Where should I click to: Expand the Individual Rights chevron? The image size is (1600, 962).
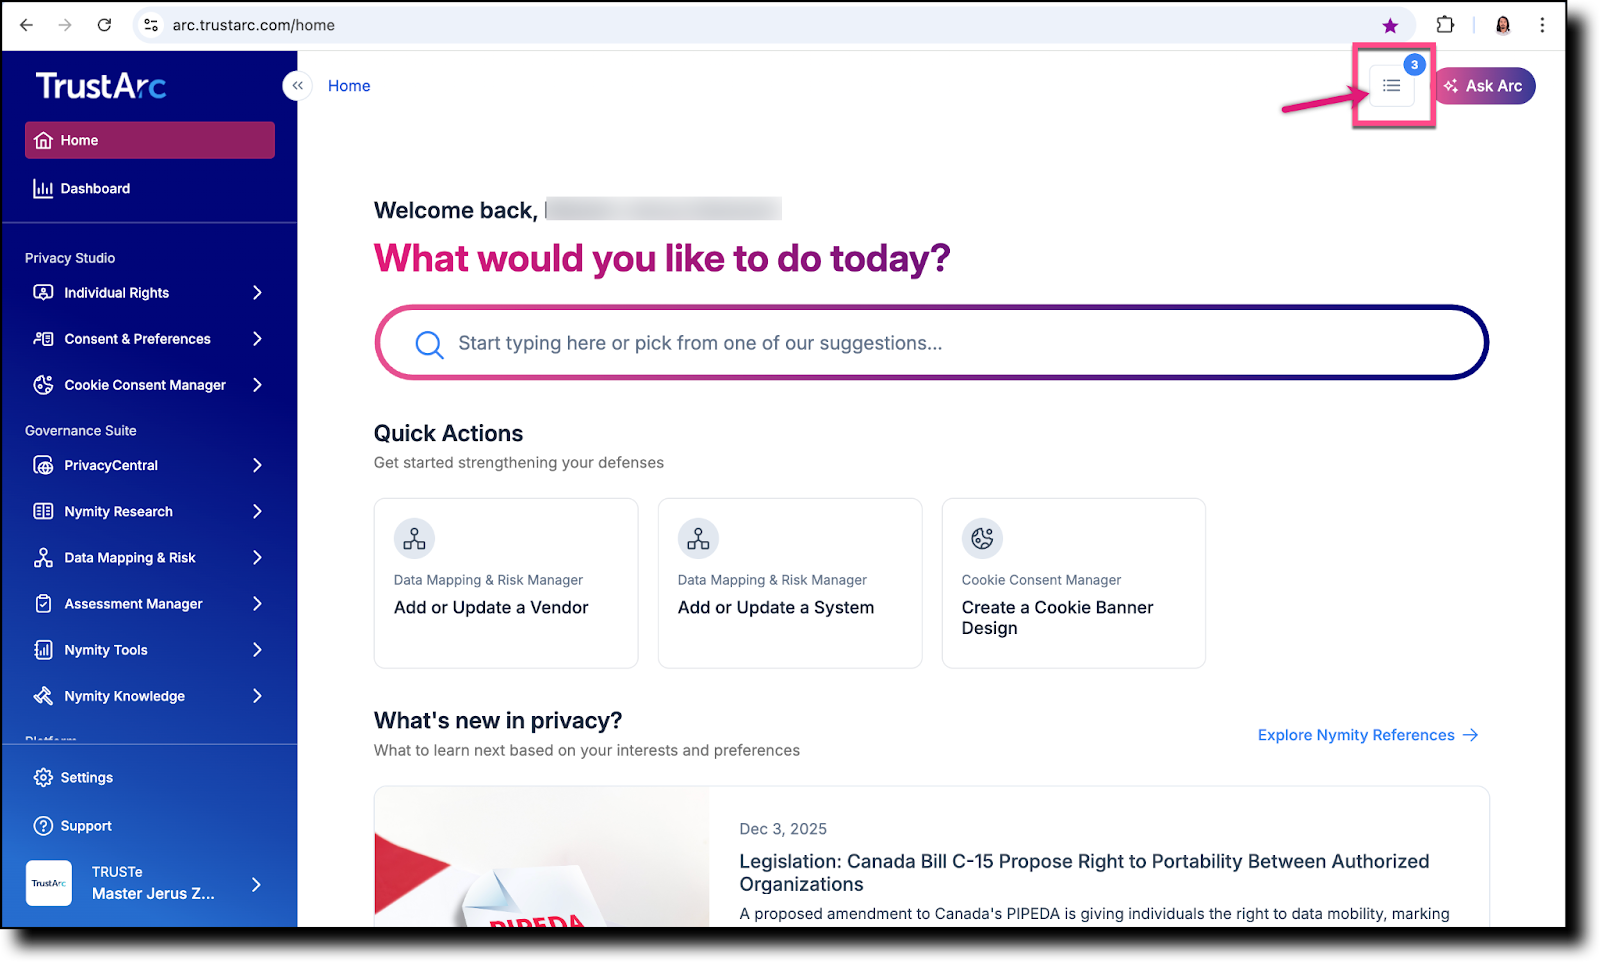tap(257, 292)
